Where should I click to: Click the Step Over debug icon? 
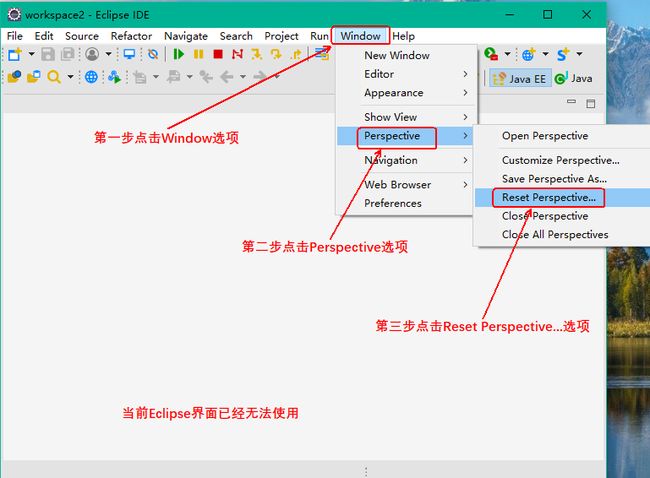point(276,54)
